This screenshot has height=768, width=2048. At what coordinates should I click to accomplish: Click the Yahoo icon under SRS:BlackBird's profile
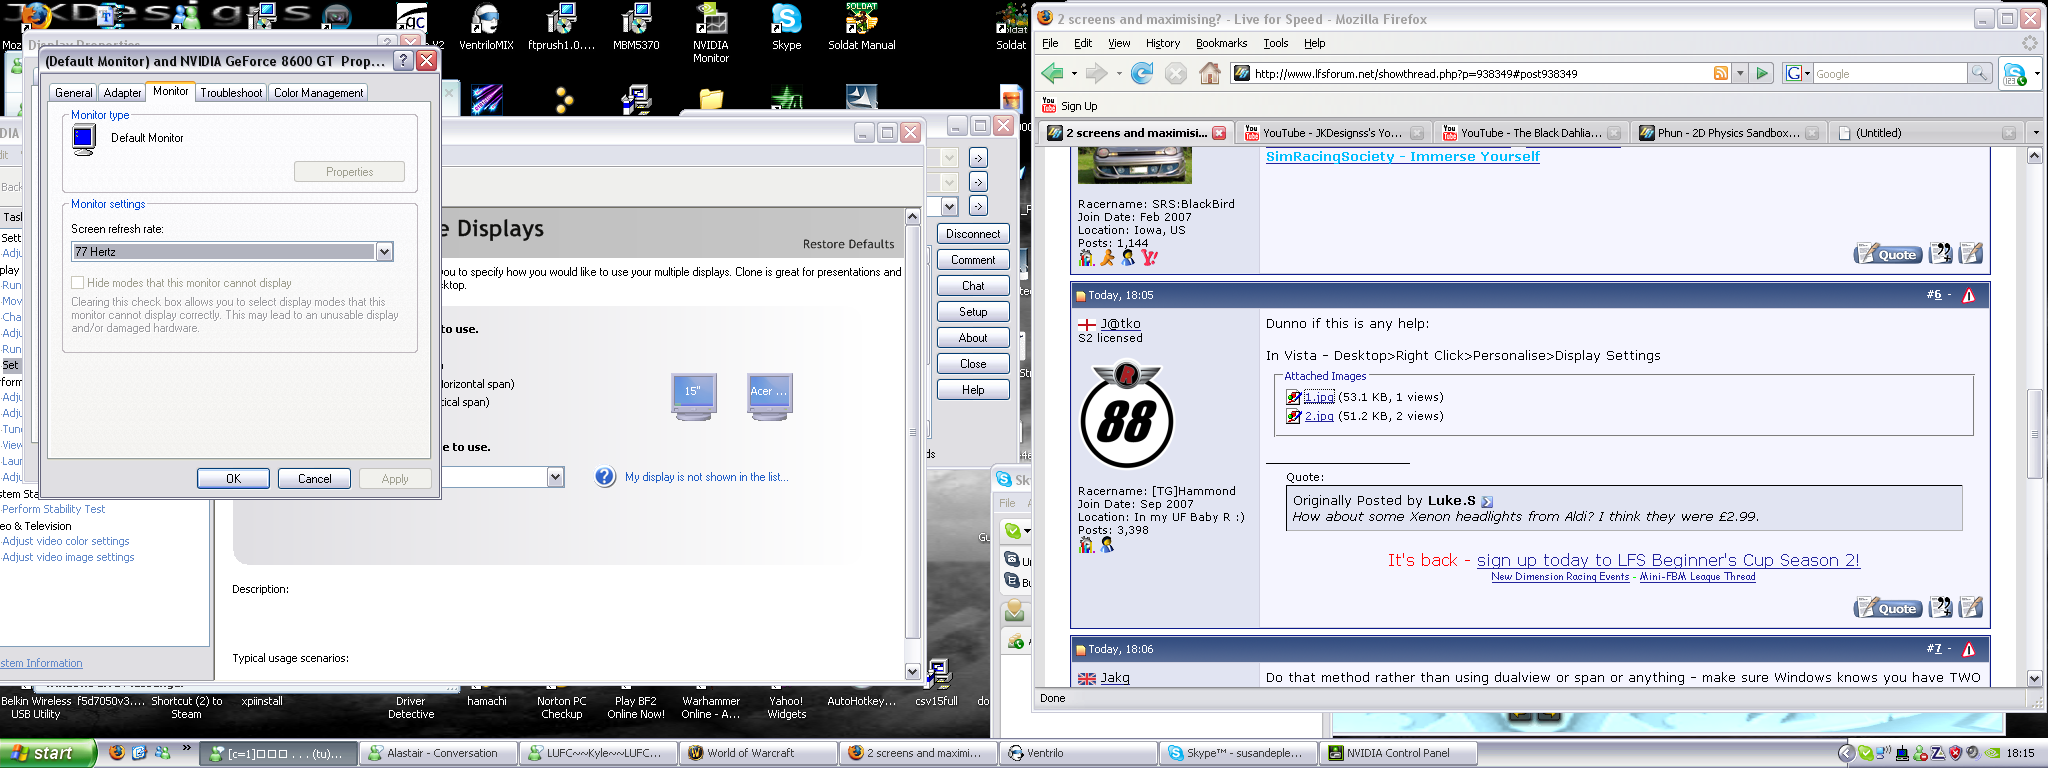(1149, 258)
